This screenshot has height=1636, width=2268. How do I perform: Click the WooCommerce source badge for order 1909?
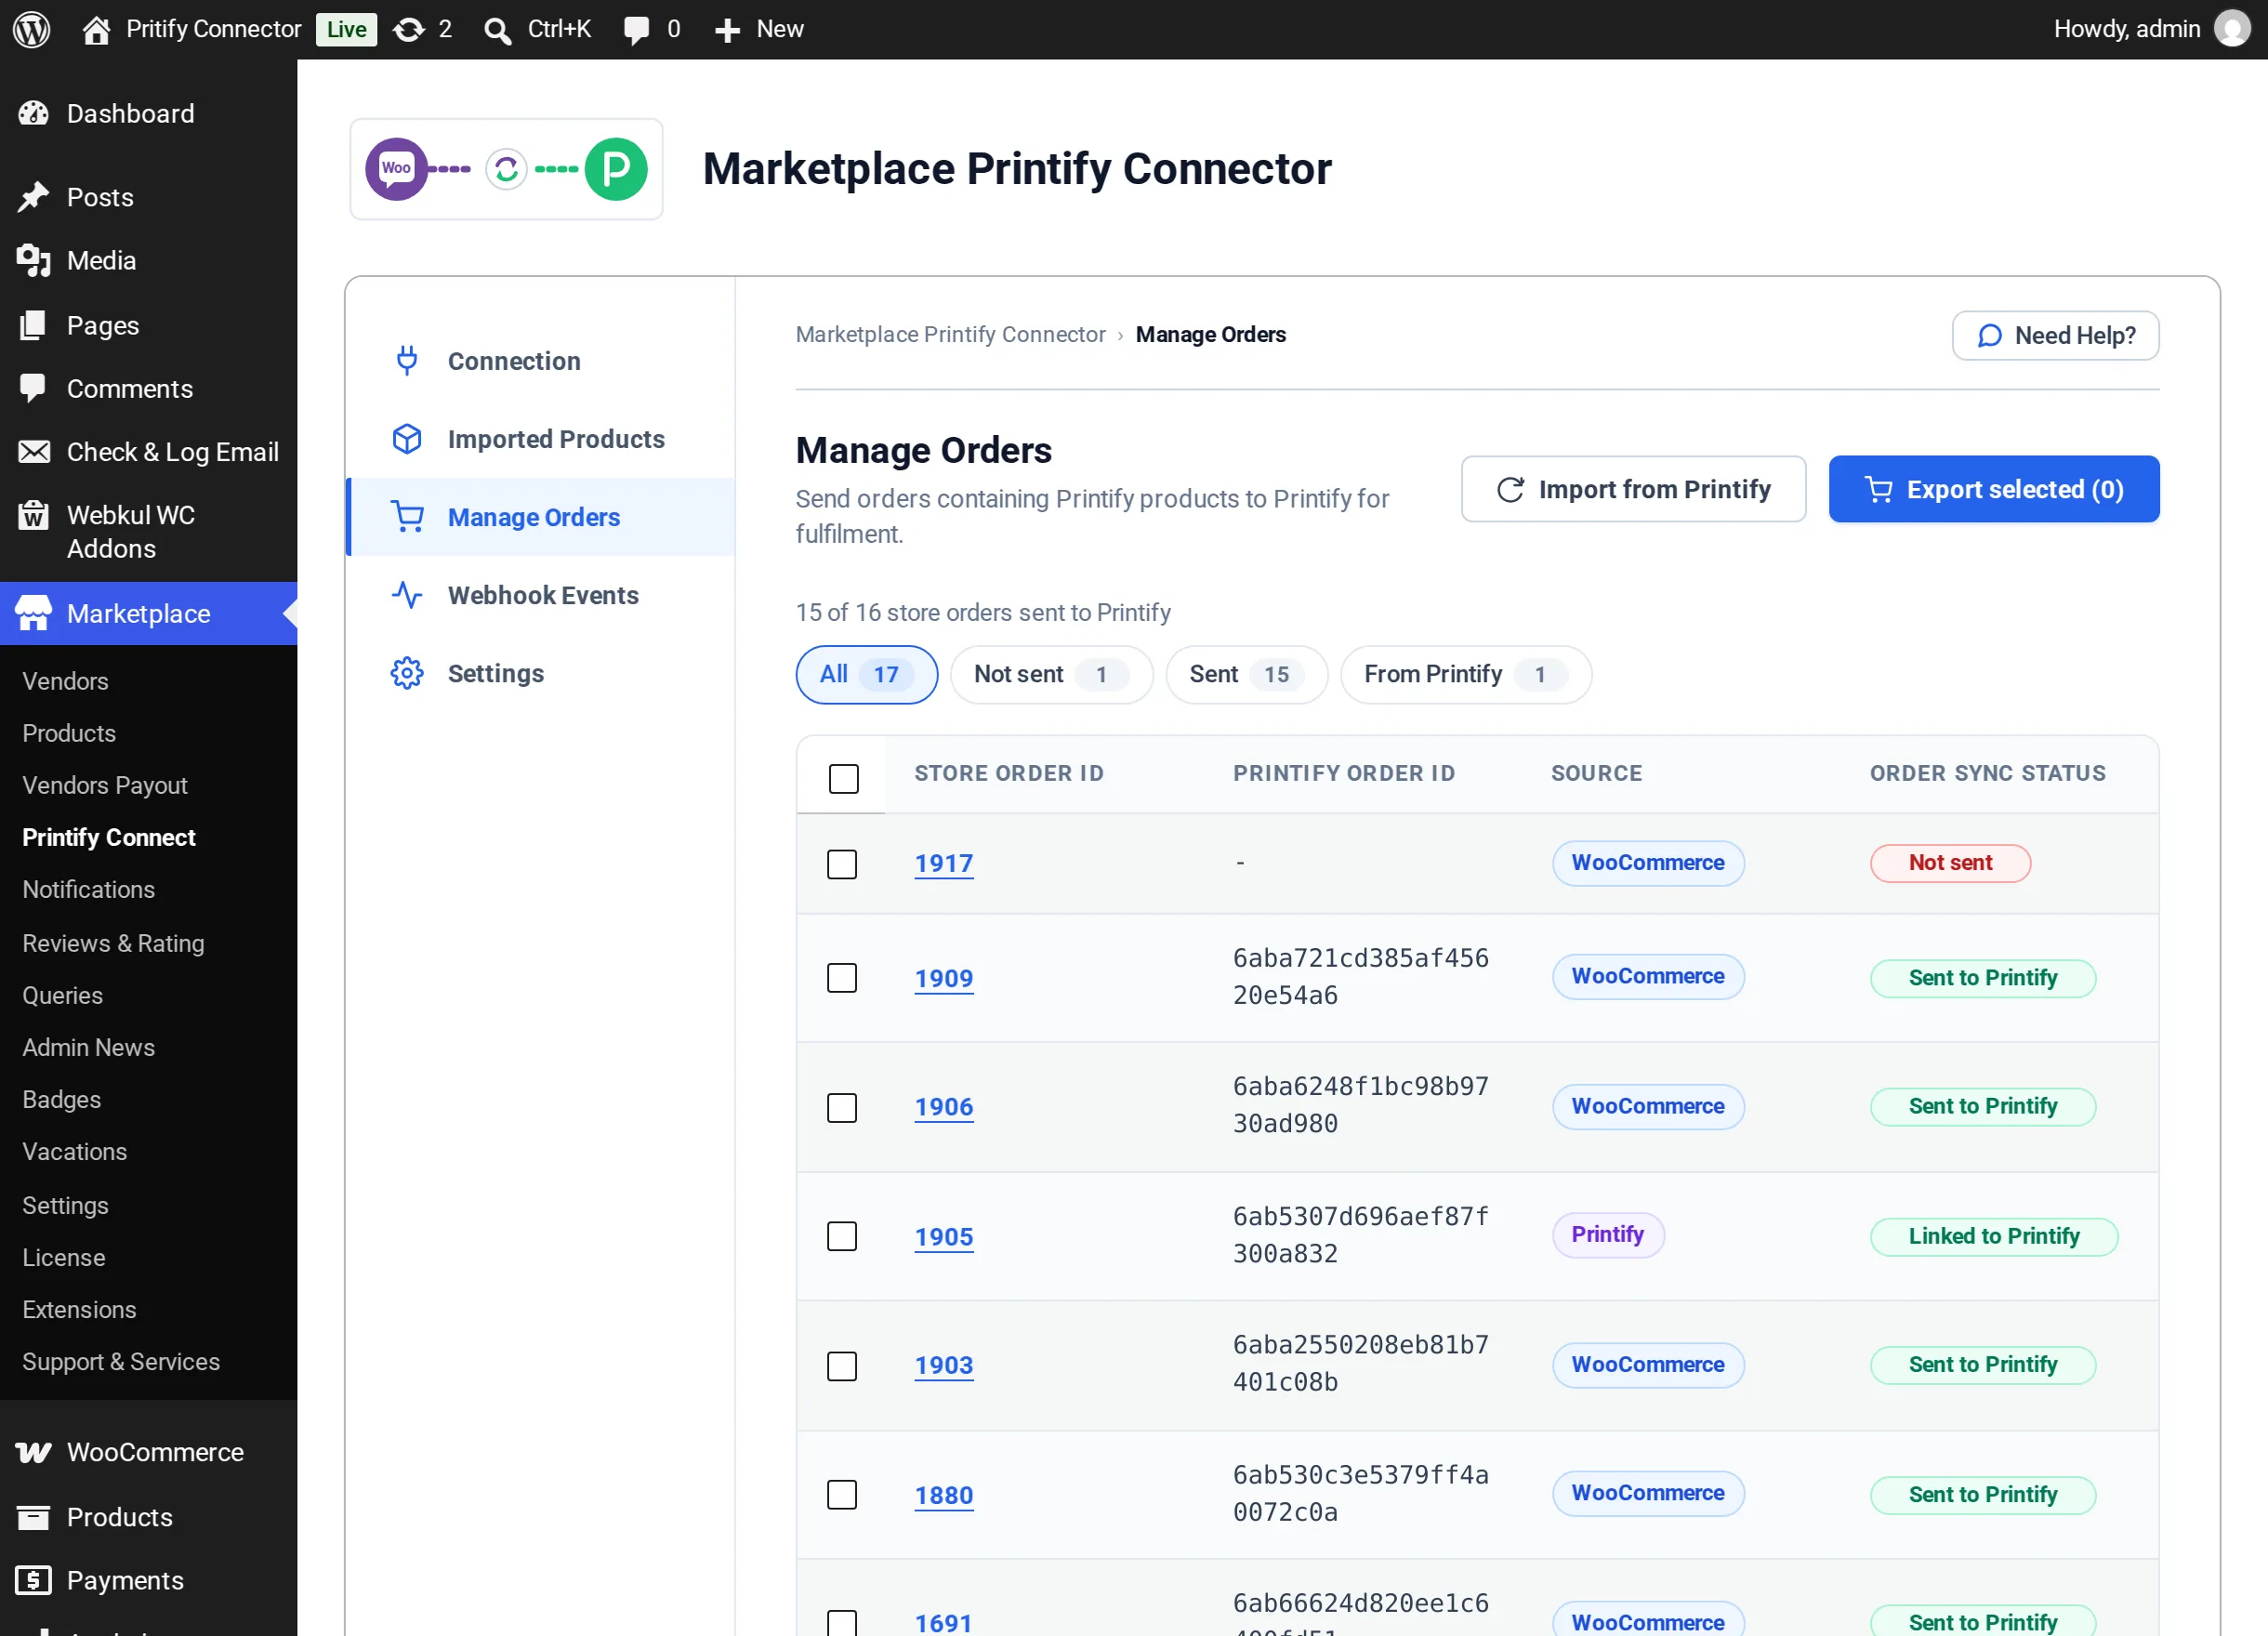[1647, 976]
